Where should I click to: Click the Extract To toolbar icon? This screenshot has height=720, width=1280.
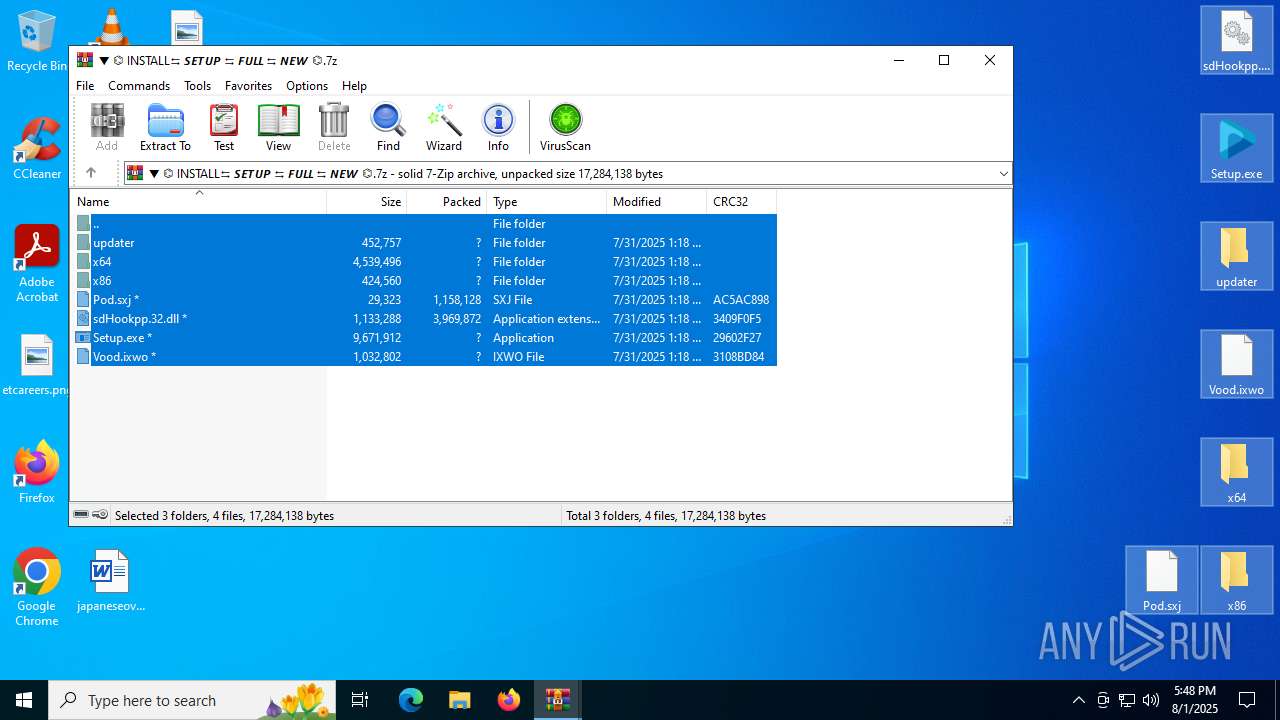pyautogui.click(x=165, y=127)
